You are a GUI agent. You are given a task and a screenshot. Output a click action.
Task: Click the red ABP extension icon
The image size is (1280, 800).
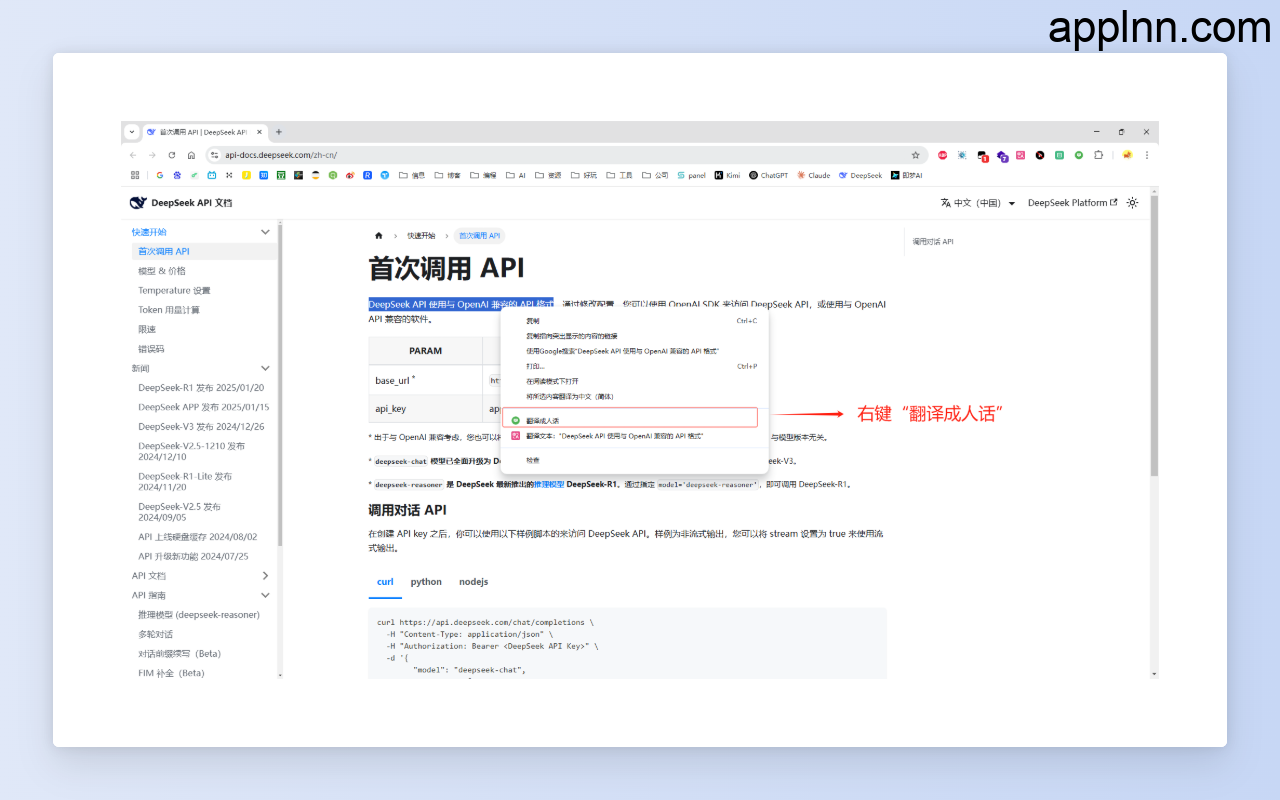[x=942, y=155]
